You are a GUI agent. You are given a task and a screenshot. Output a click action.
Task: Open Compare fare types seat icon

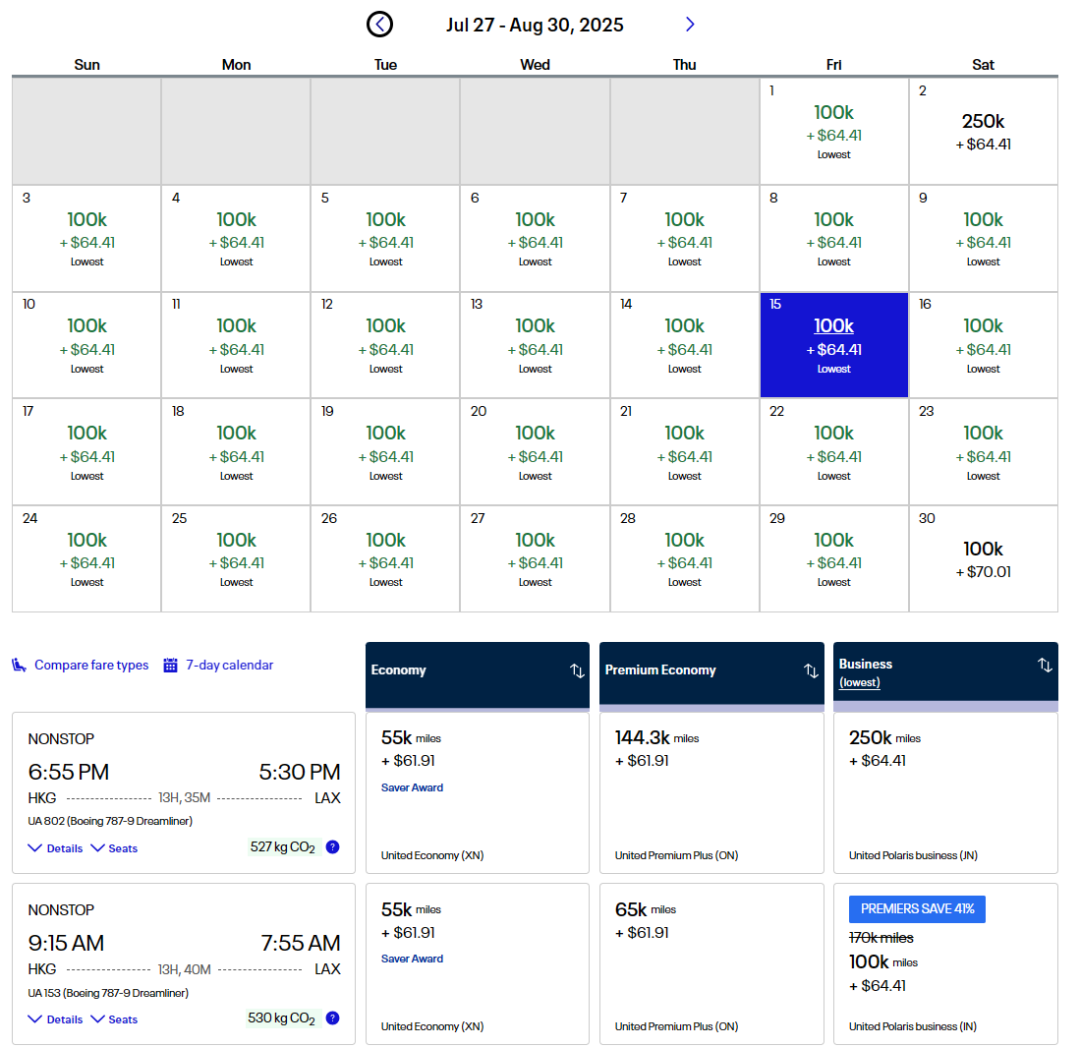[x=19, y=665]
